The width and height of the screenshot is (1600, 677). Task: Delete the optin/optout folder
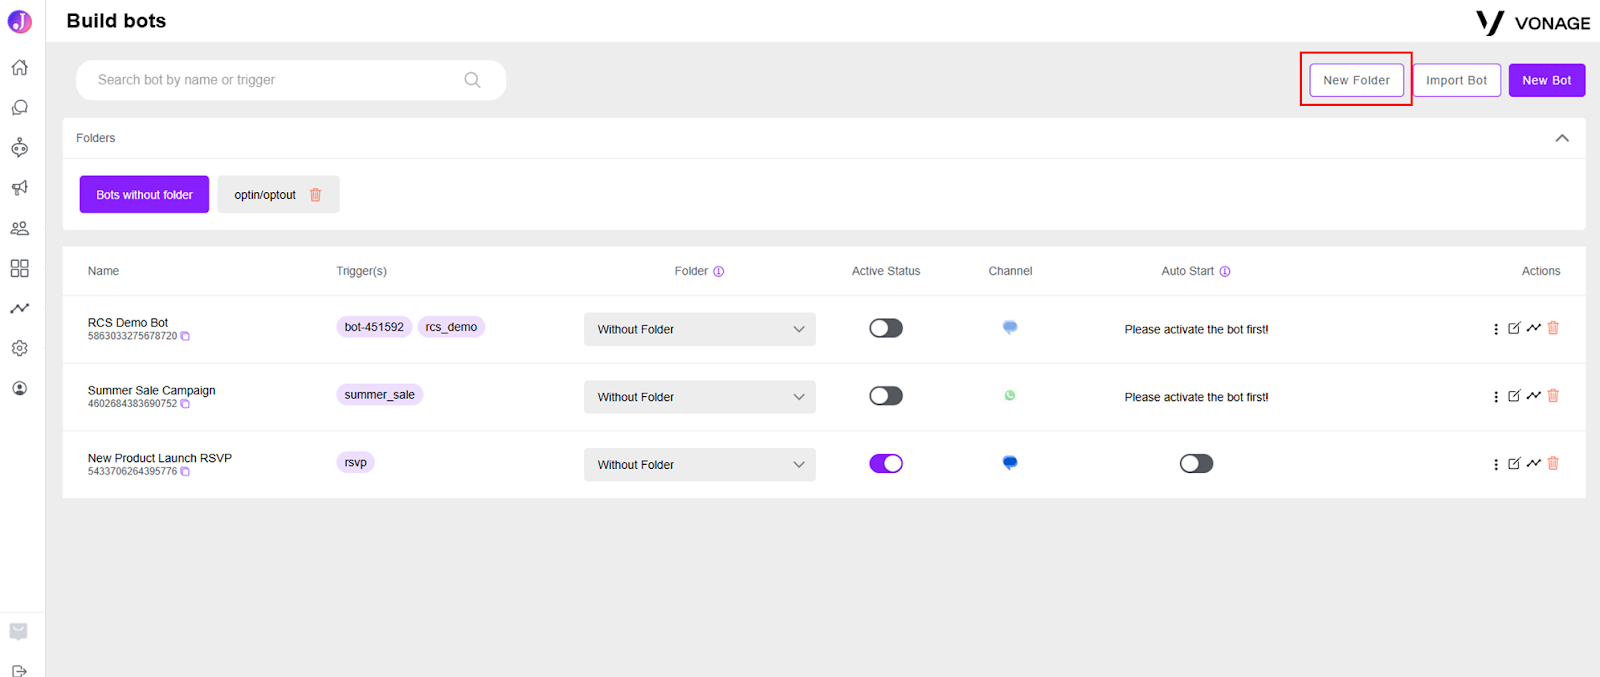[x=316, y=195]
